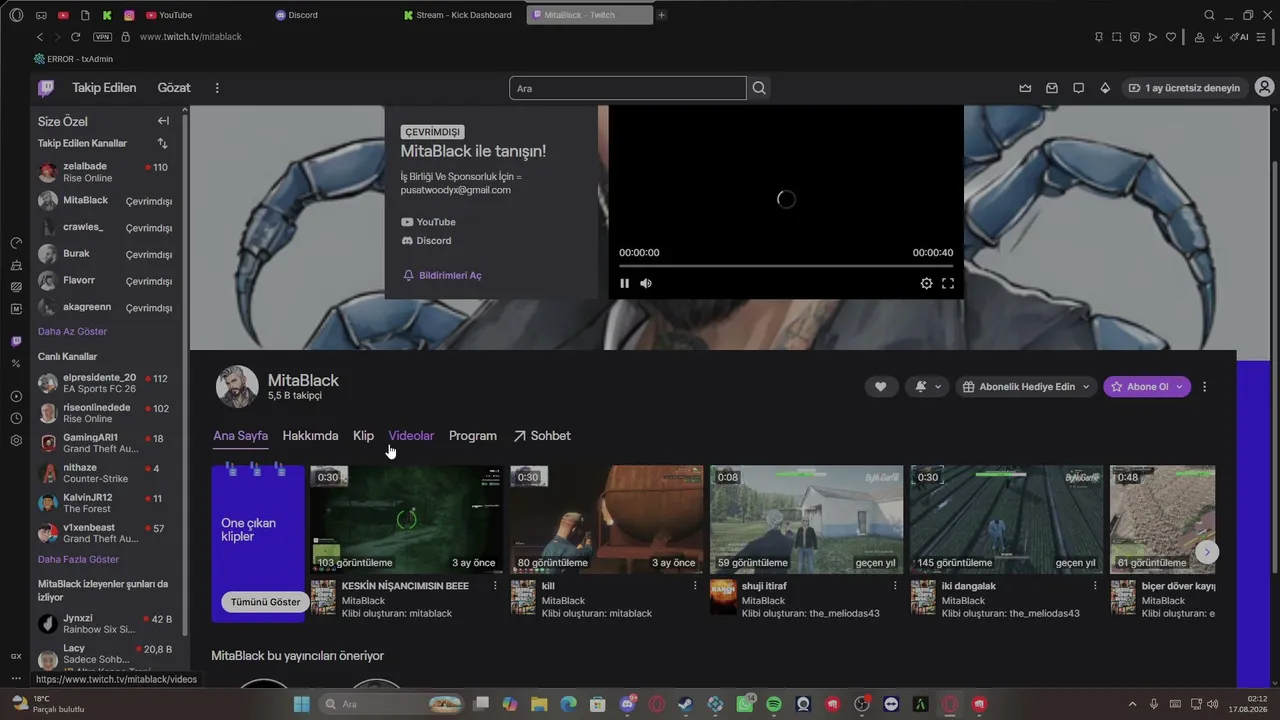Open notification bell dropdown
The image size is (1280, 720).
(928, 387)
